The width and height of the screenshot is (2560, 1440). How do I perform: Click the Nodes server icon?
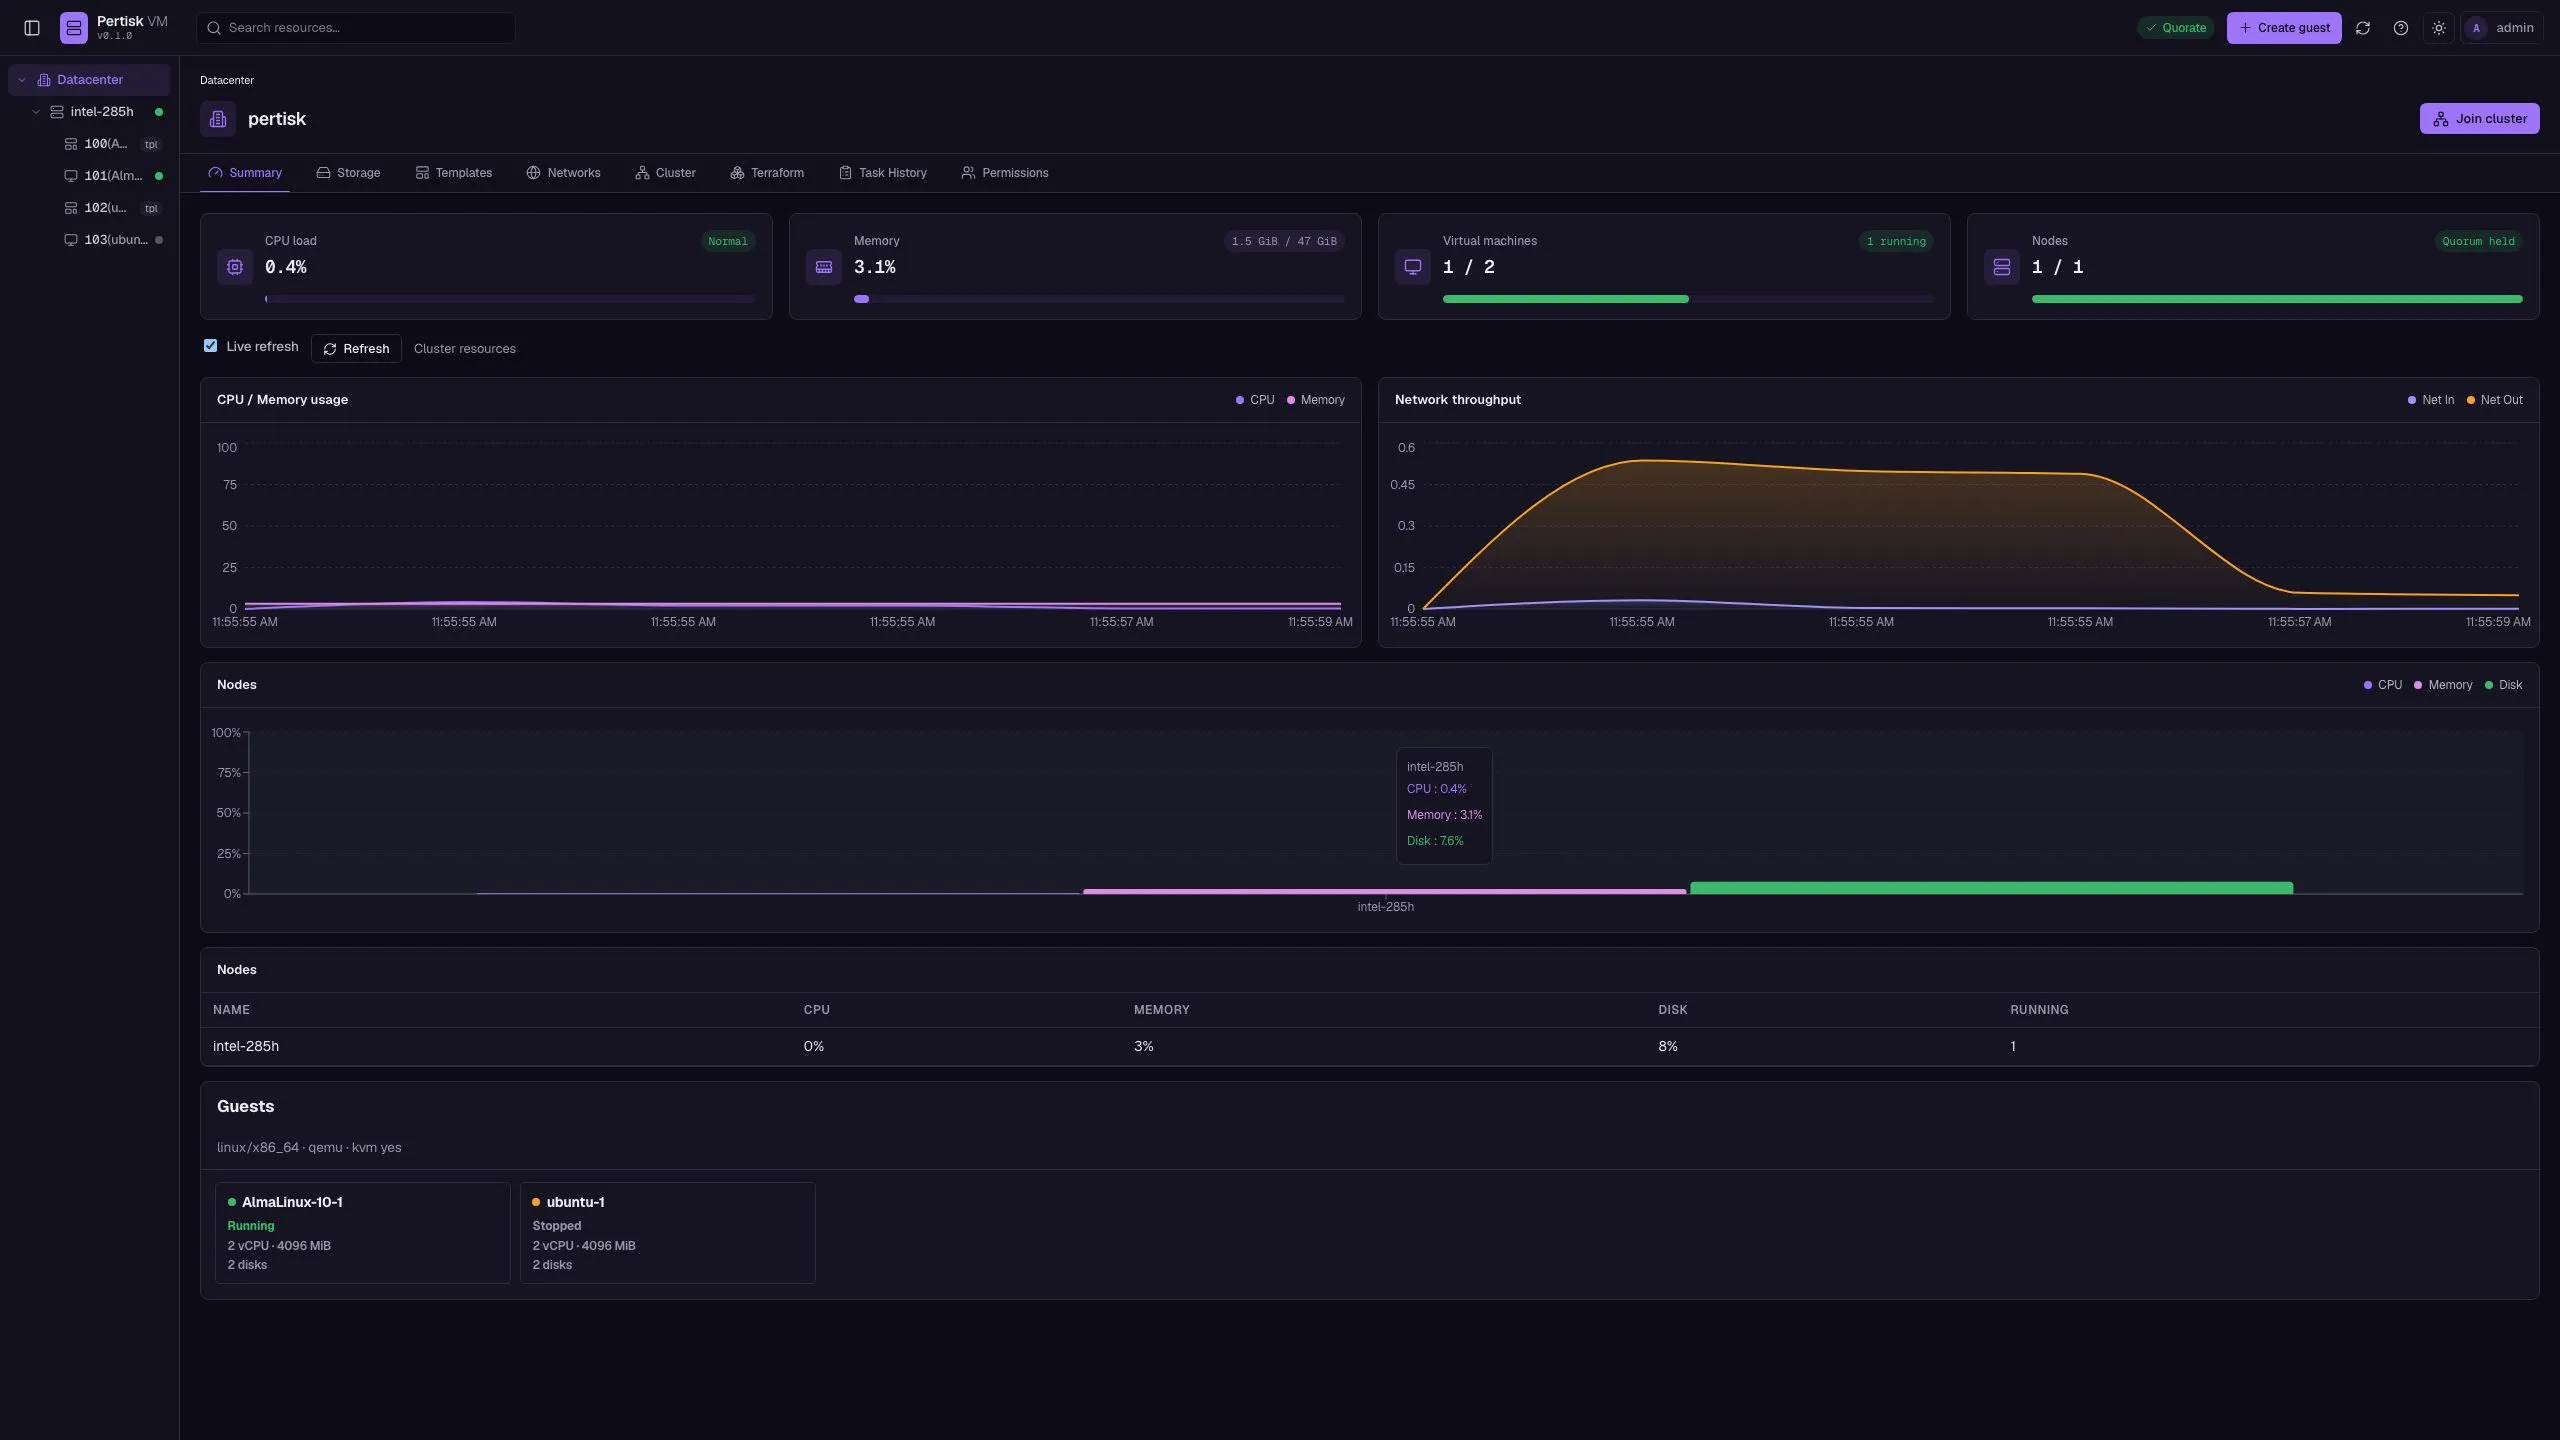[2002, 267]
